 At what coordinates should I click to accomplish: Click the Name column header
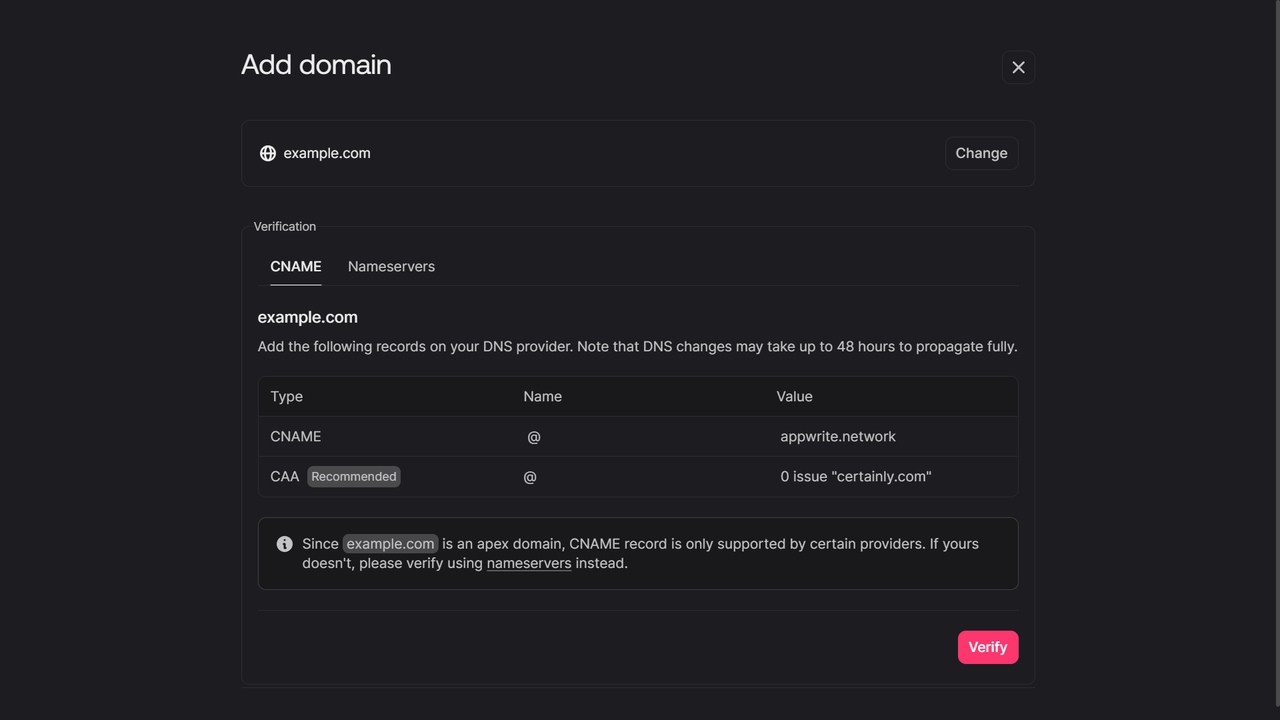click(x=542, y=396)
